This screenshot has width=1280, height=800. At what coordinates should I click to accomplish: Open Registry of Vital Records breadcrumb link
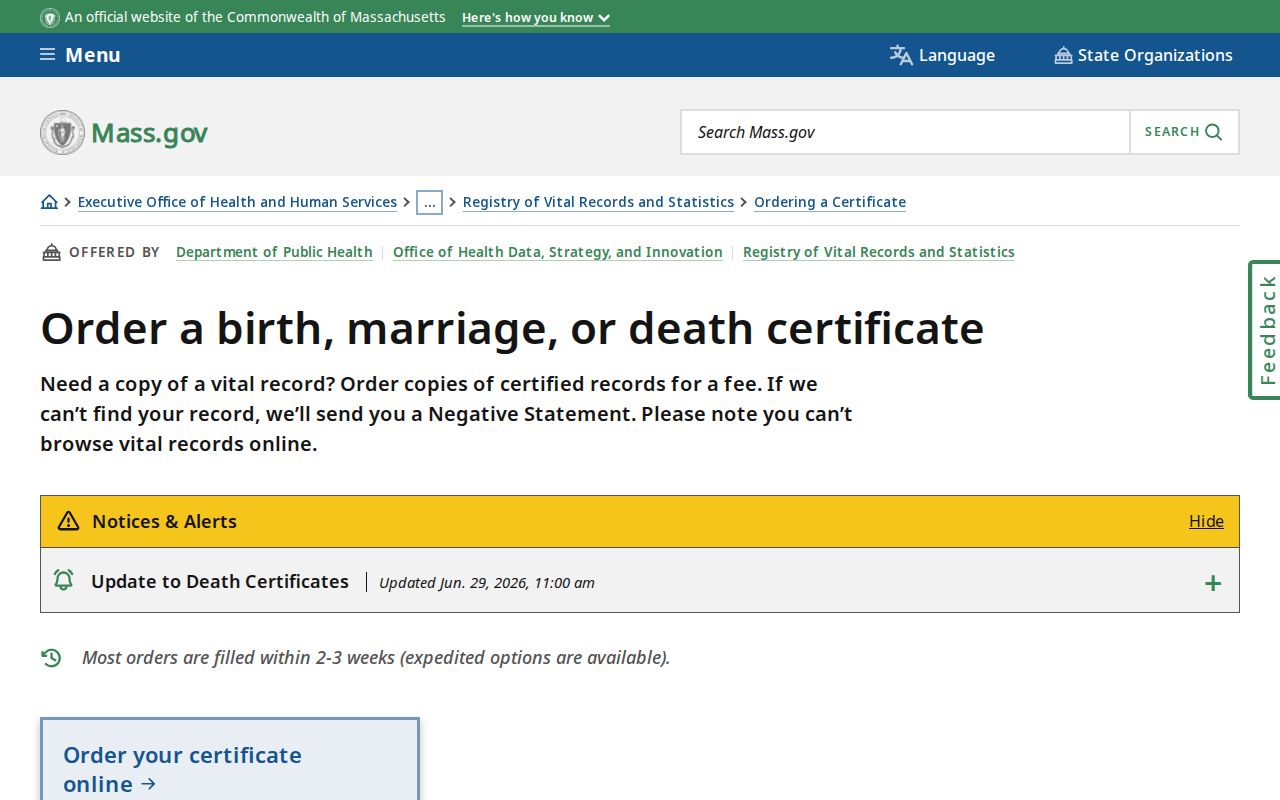pos(598,202)
